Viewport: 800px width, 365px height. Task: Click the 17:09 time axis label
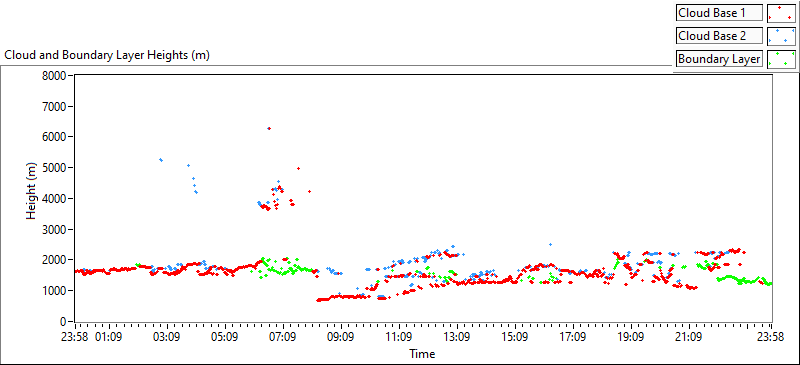coord(573,337)
